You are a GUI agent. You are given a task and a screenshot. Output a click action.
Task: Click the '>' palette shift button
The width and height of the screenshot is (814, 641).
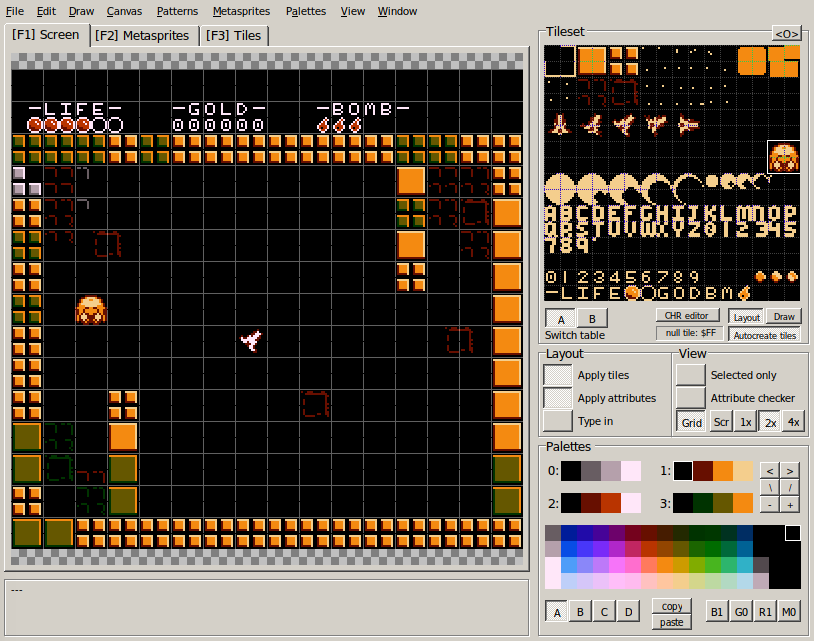click(790, 471)
